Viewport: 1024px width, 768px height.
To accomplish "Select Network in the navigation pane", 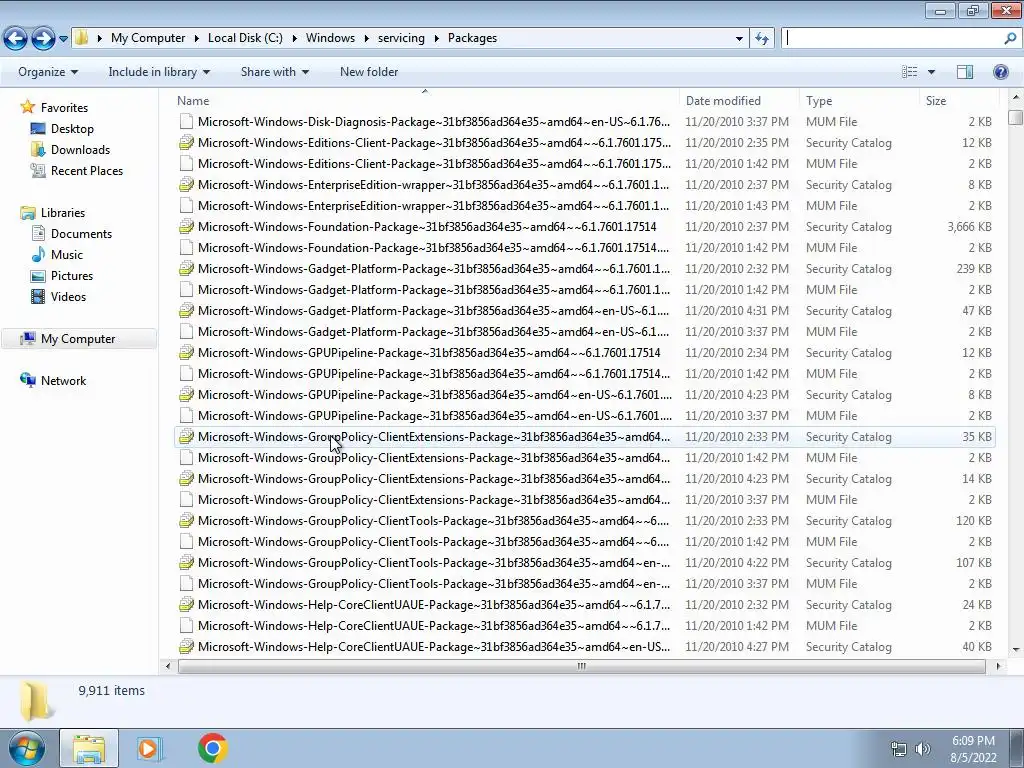I will [63, 381].
